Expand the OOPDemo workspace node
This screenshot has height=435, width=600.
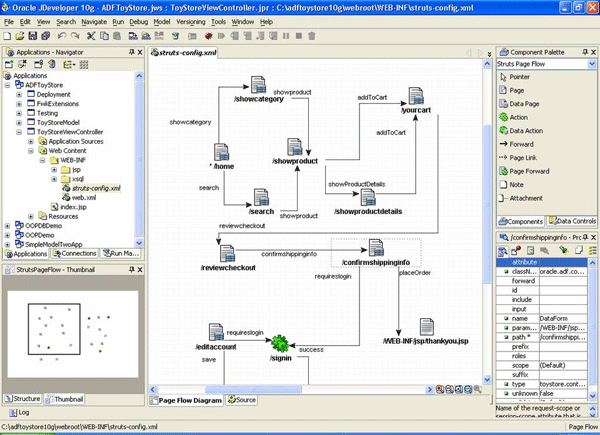click(7, 235)
